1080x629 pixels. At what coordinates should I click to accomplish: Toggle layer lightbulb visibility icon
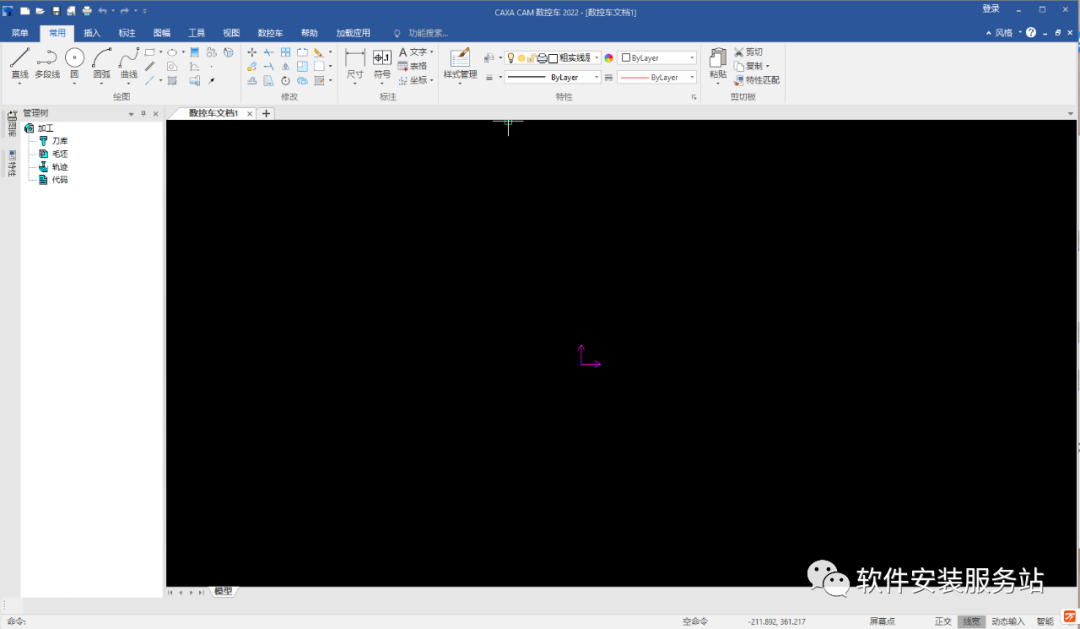(x=510, y=58)
